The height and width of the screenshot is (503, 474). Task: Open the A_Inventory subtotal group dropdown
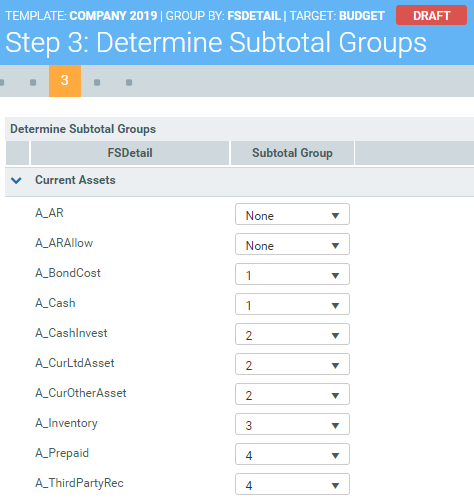pos(292,424)
